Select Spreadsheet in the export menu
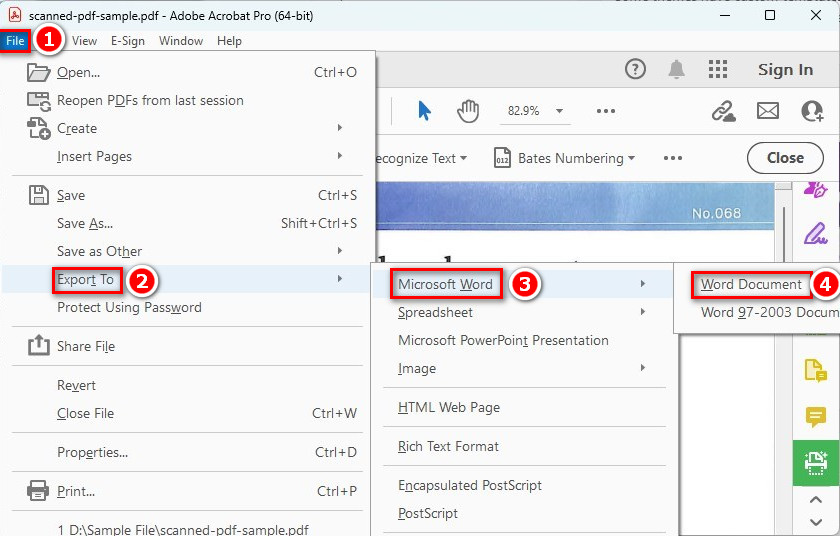840x536 pixels. tap(436, 312)
